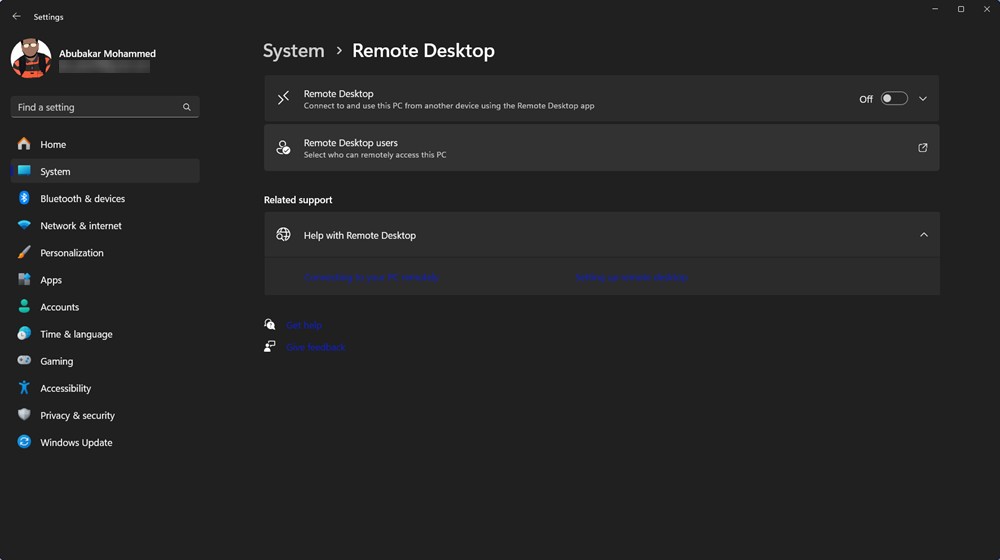Click the Bluetooth icon in sidebar
This screenshot has width=1000, height=560.
[x=24, y=198]
